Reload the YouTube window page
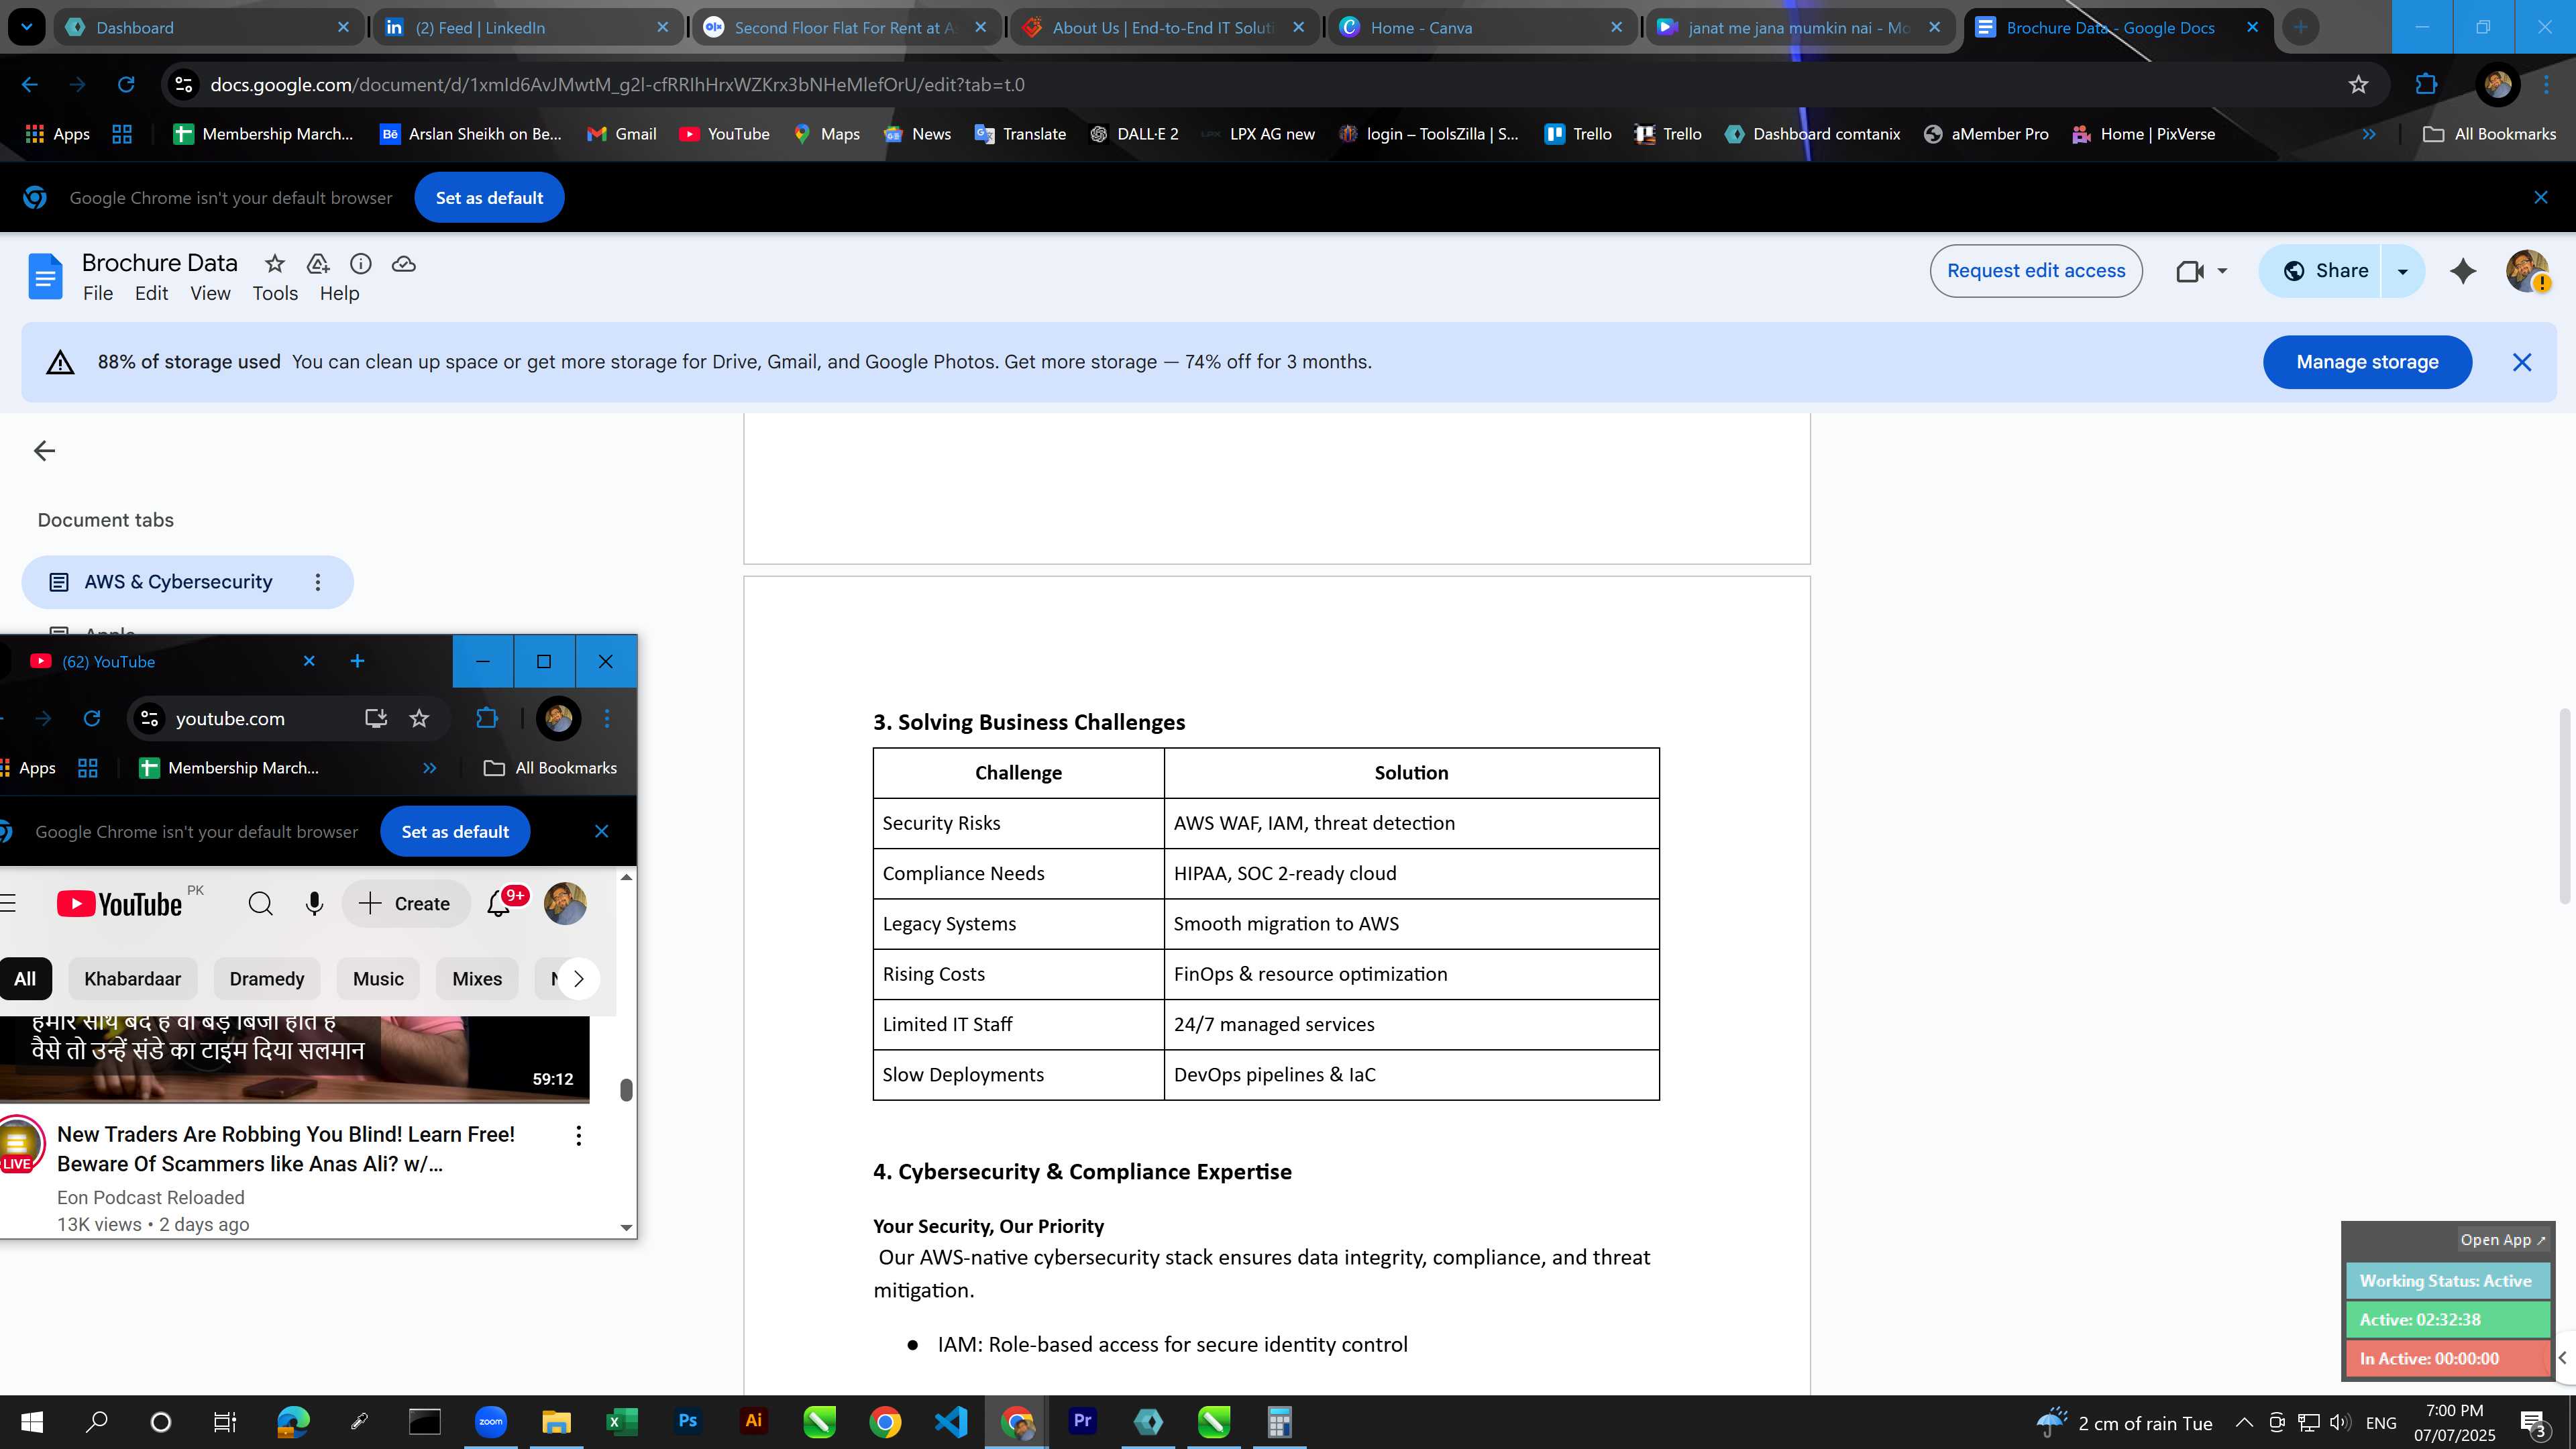Screen dimensions: 2576x1449 [92, 718]
